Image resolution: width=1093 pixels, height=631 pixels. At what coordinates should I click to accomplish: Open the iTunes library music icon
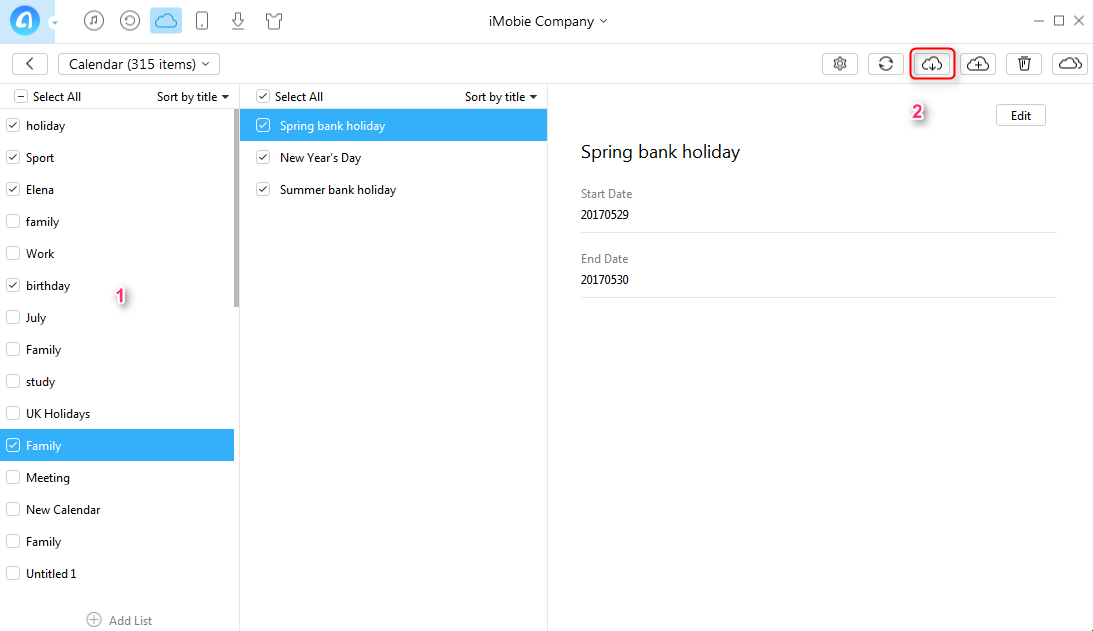coord(93,21)
